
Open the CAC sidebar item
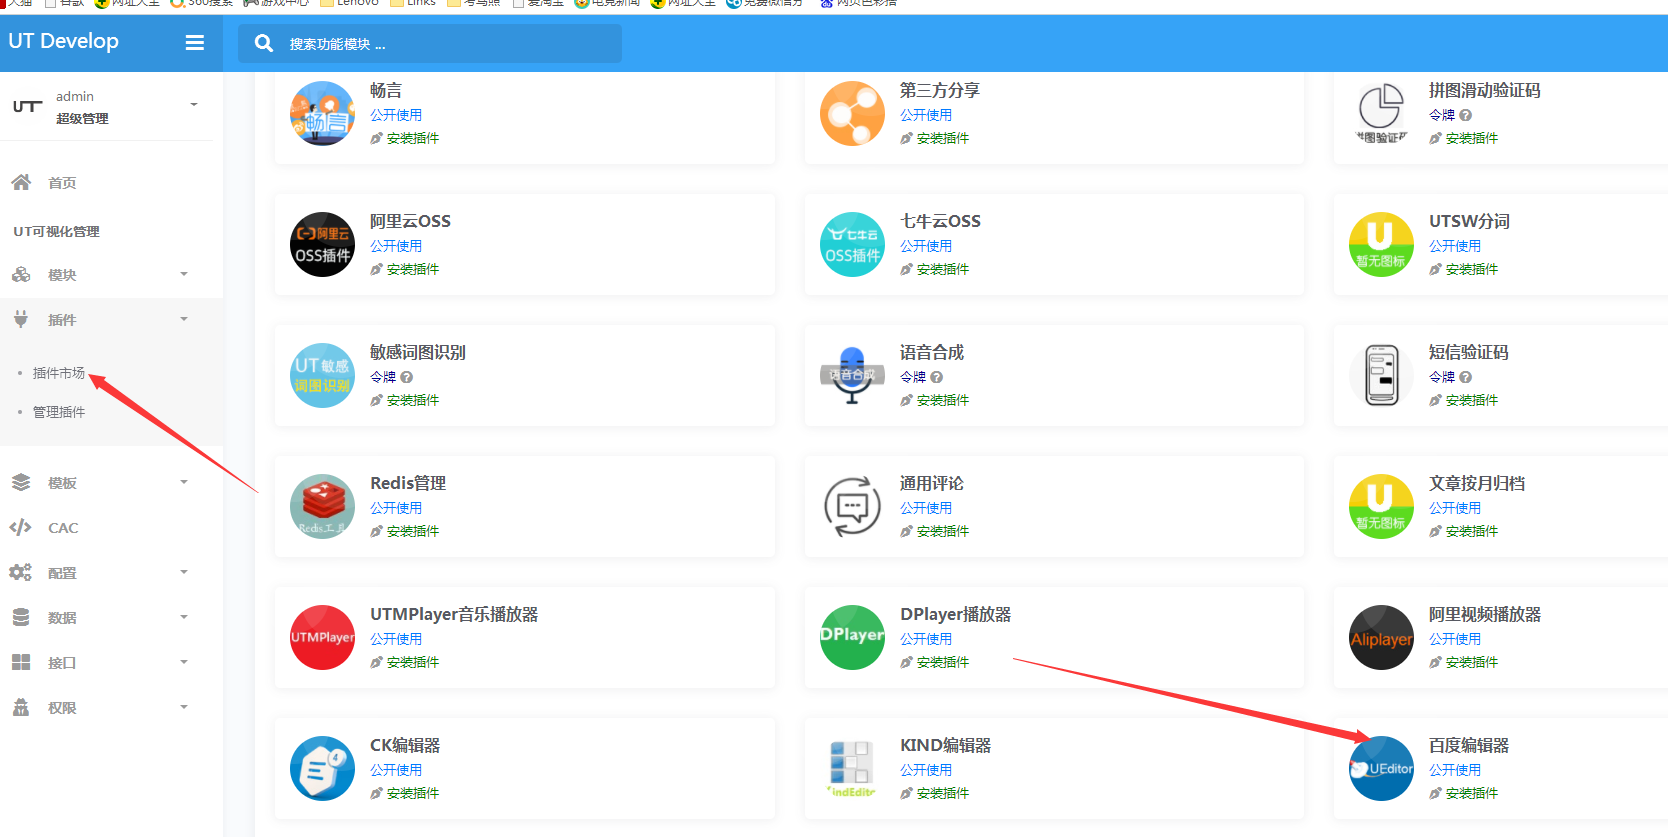pyautogui.click(x=63, y=528)
